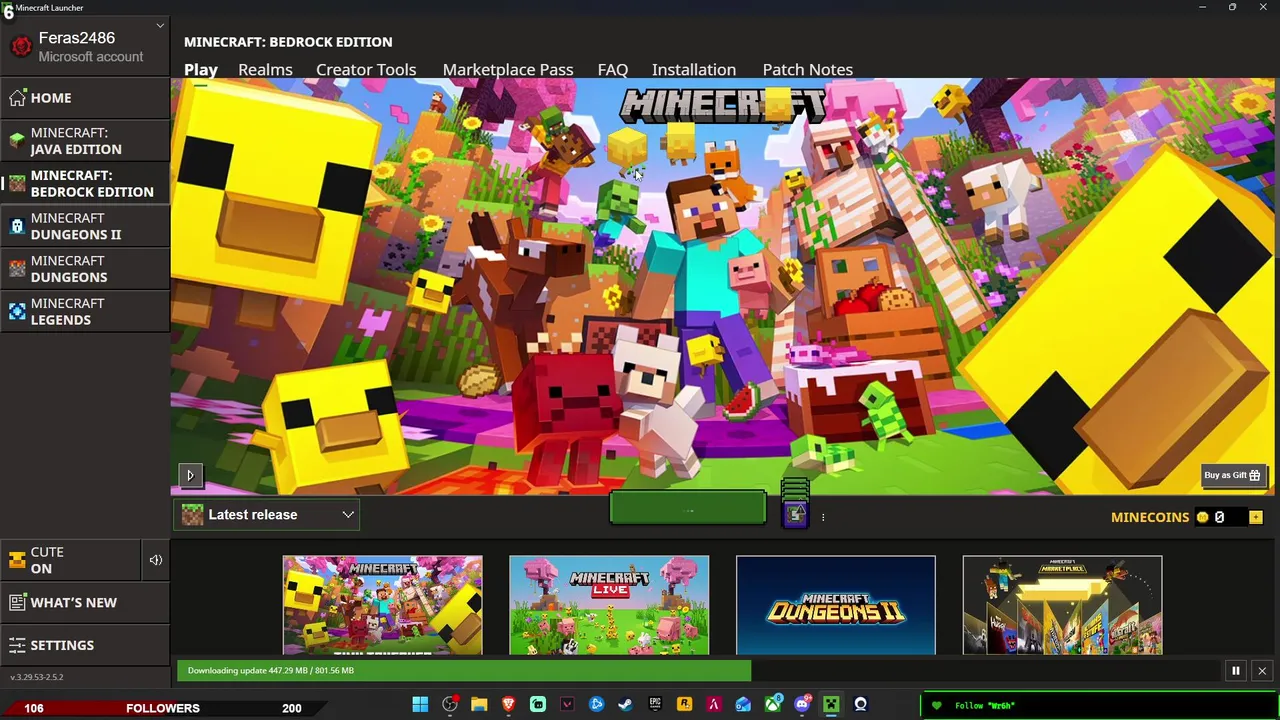Launch Brave browser from the taskbar
Screen dimensions: 1280x720
508,705
